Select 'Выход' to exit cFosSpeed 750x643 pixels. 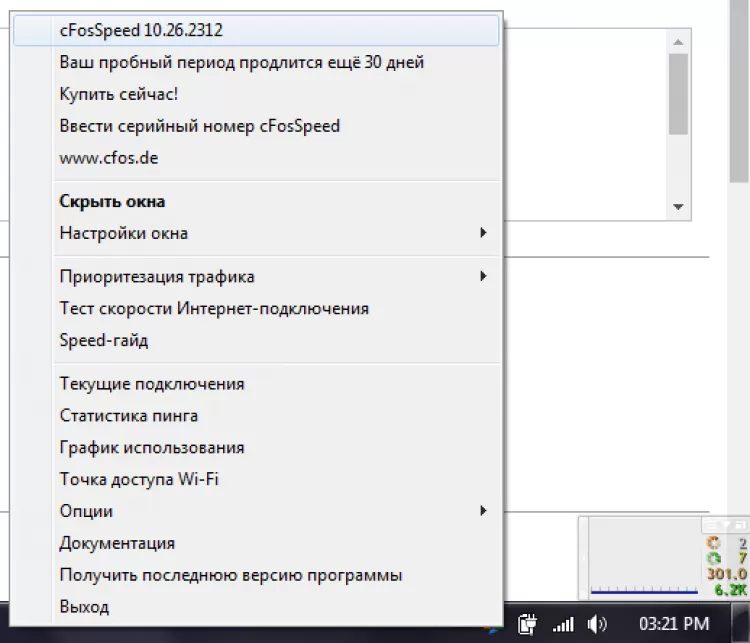click(256, 607)
